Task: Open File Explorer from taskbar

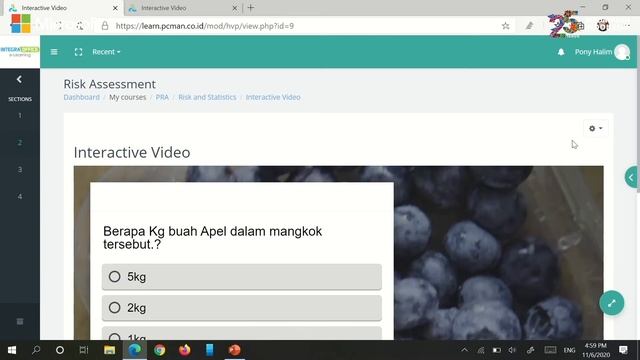Action: [x=109, y=350]
